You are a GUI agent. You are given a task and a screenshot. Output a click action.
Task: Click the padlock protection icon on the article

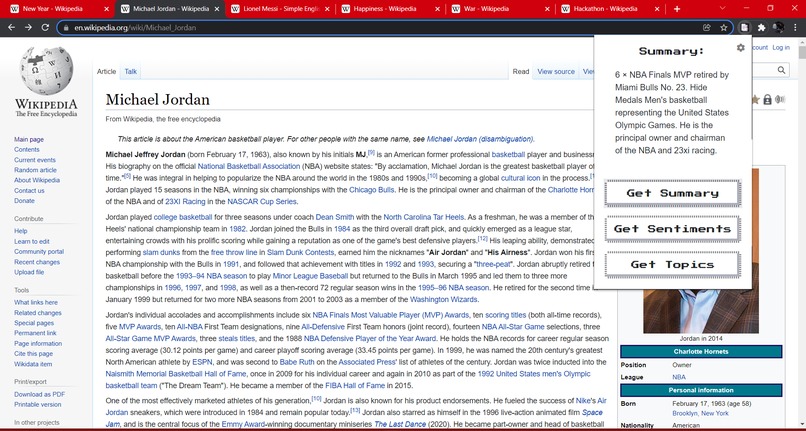tap(767, 100)
